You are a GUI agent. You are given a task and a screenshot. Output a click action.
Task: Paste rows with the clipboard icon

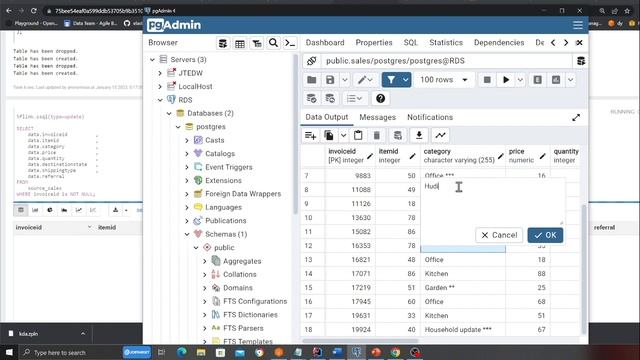click(x=358, y=136)
